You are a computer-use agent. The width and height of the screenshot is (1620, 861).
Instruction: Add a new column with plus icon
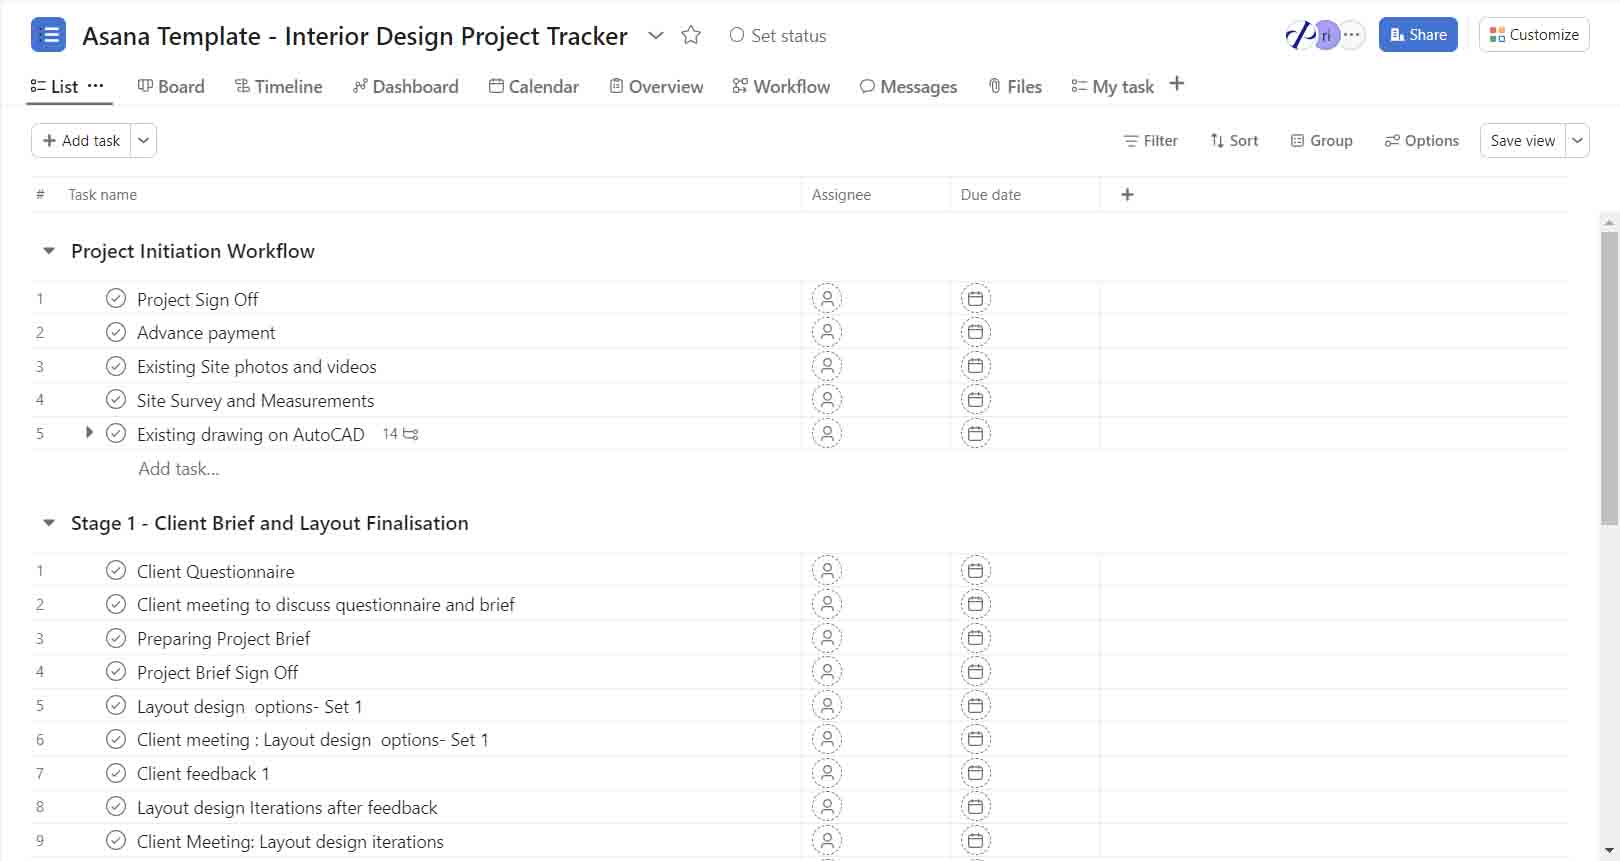1127,195
